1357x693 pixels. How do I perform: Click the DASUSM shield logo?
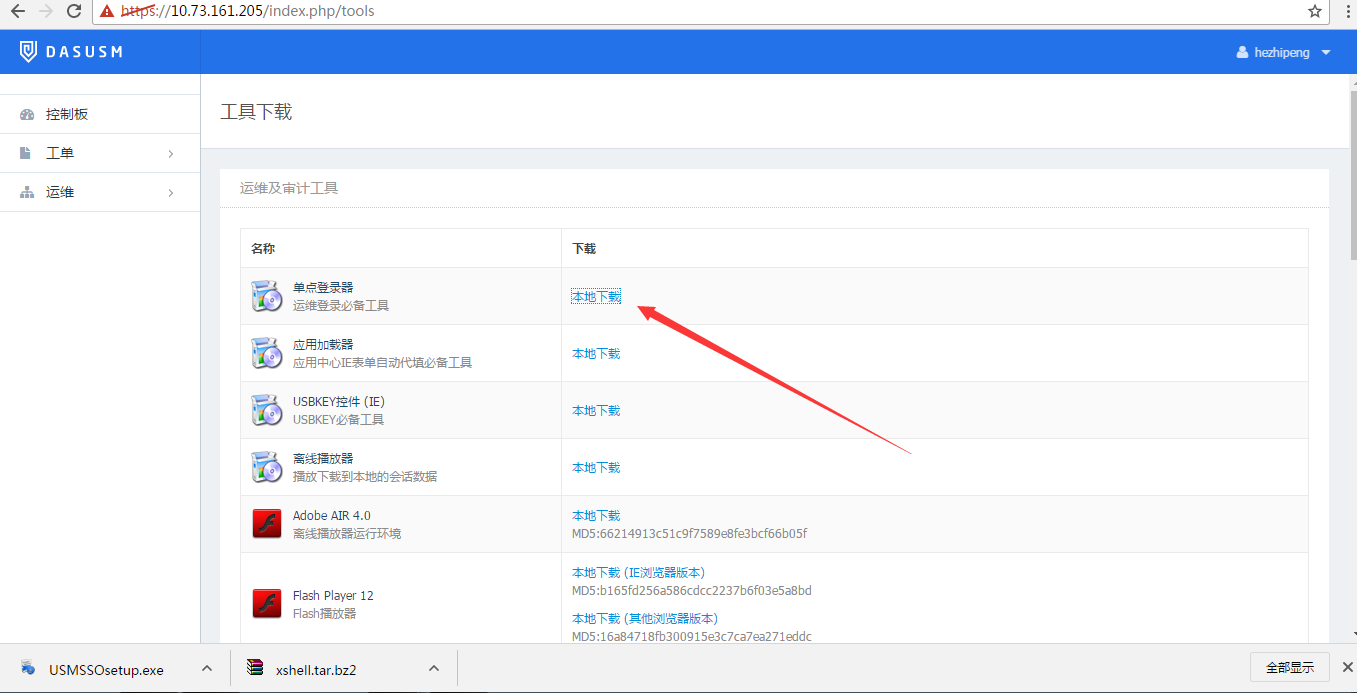(28, 52)
